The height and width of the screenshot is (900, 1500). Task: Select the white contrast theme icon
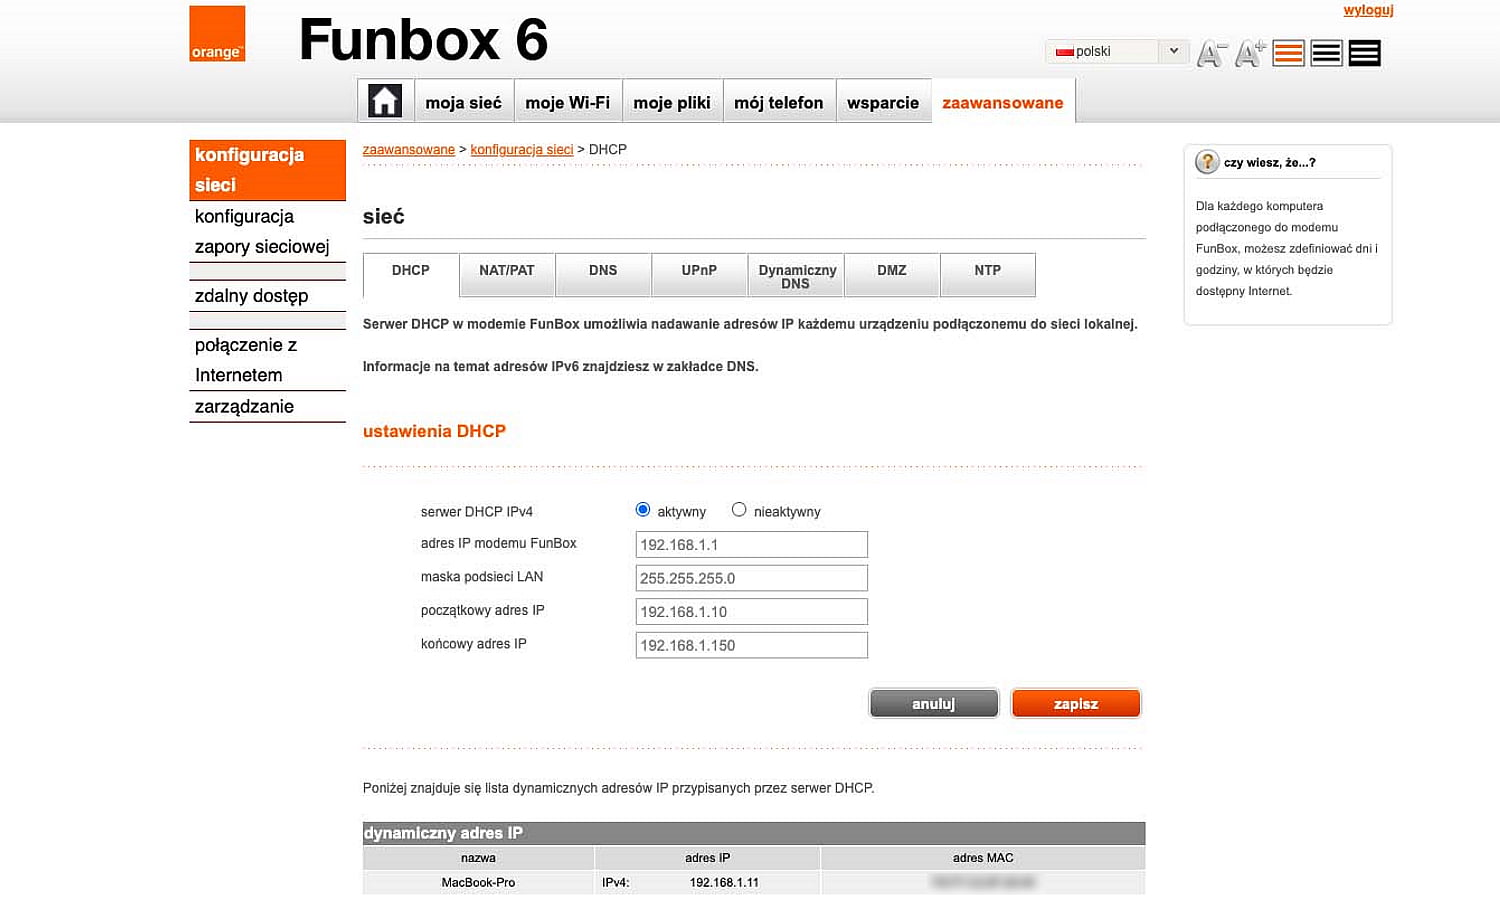click(1325, 52)
